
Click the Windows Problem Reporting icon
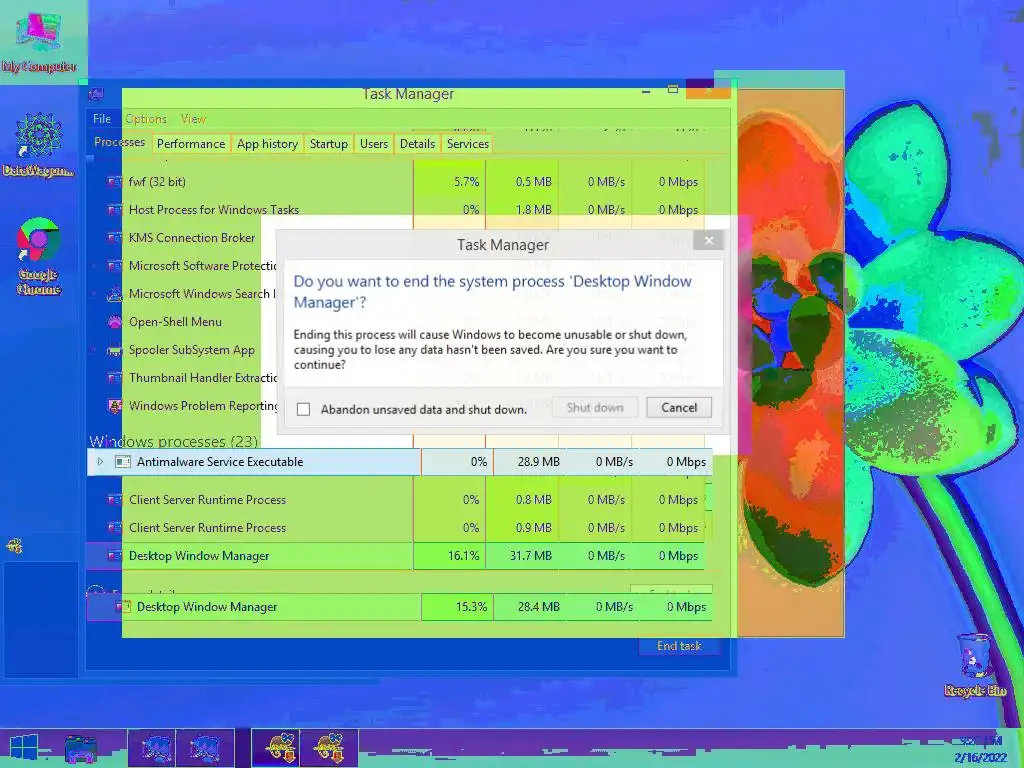114,406
